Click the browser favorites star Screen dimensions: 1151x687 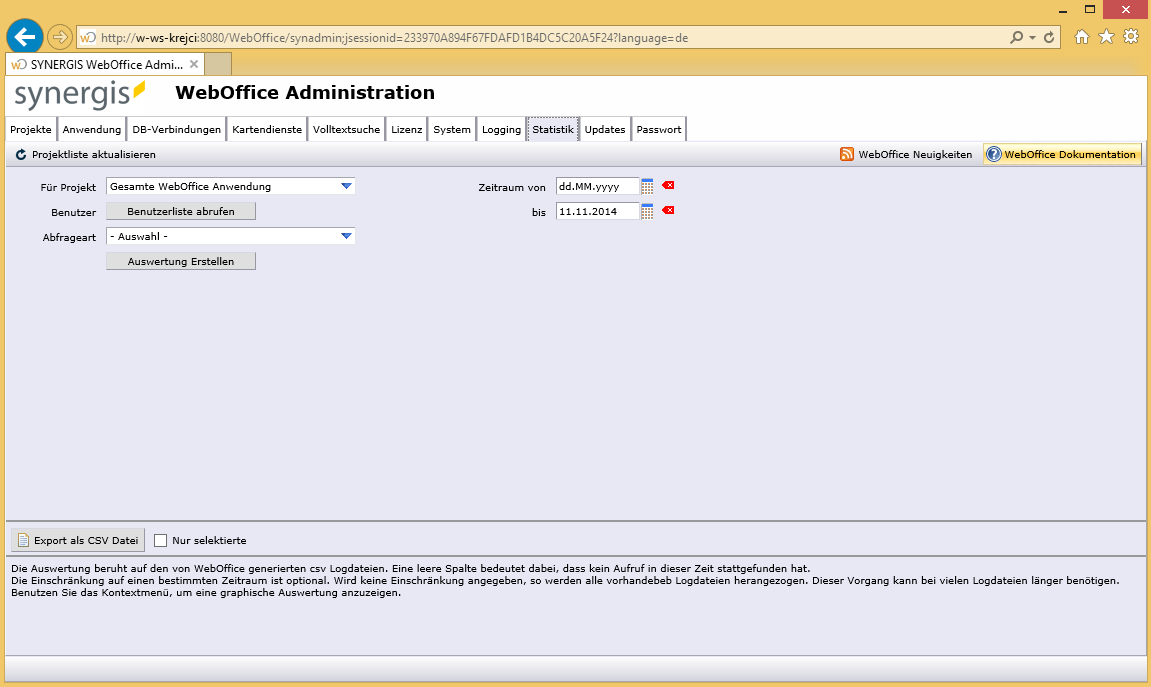[1105, 36]
